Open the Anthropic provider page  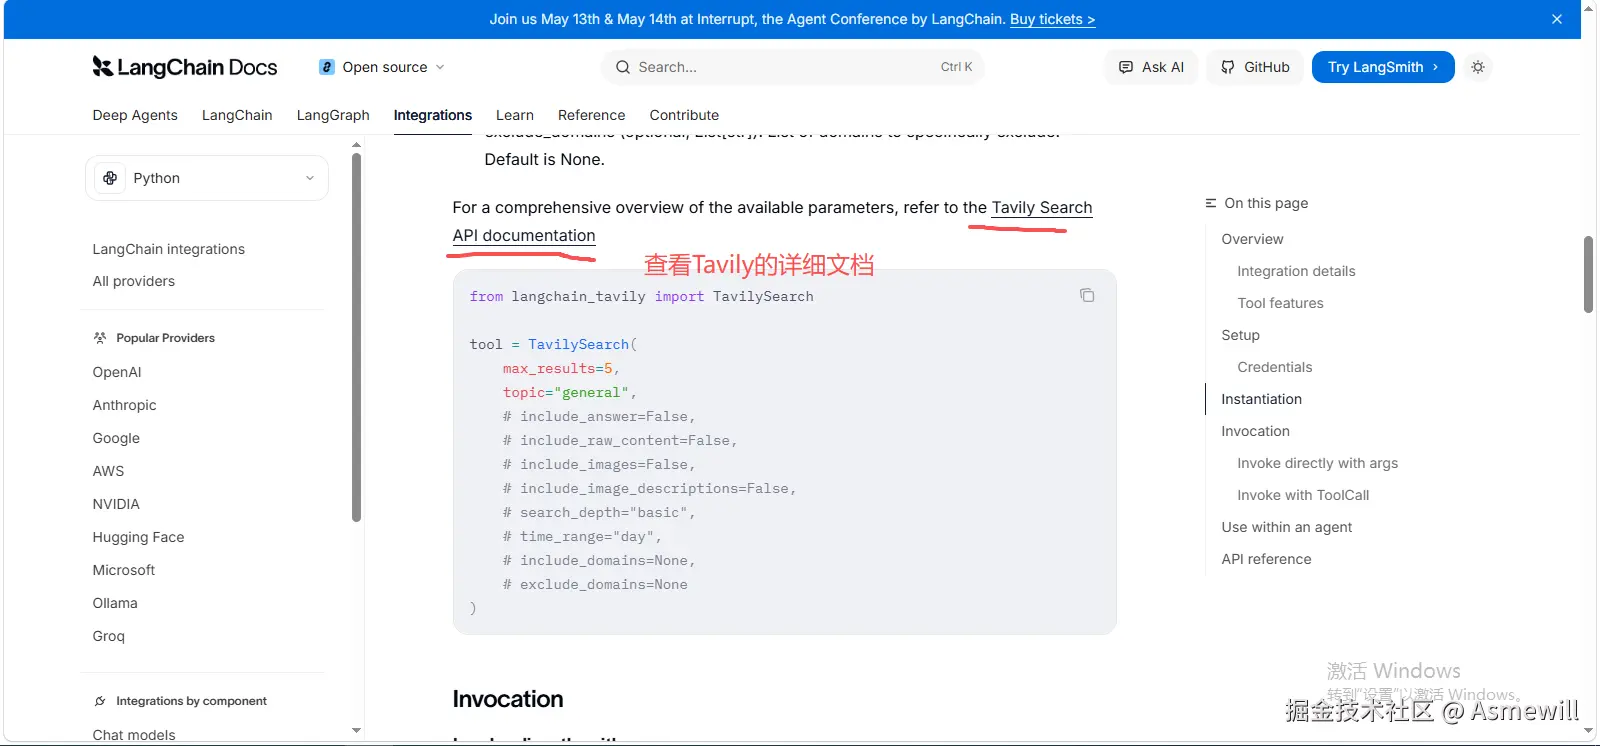tap(125, 405)
